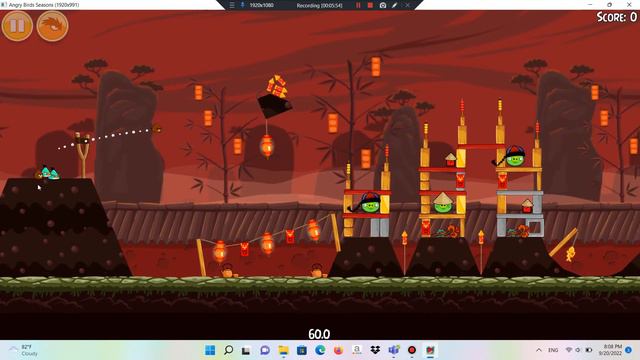Open the notification center badge

coord(629,350)
